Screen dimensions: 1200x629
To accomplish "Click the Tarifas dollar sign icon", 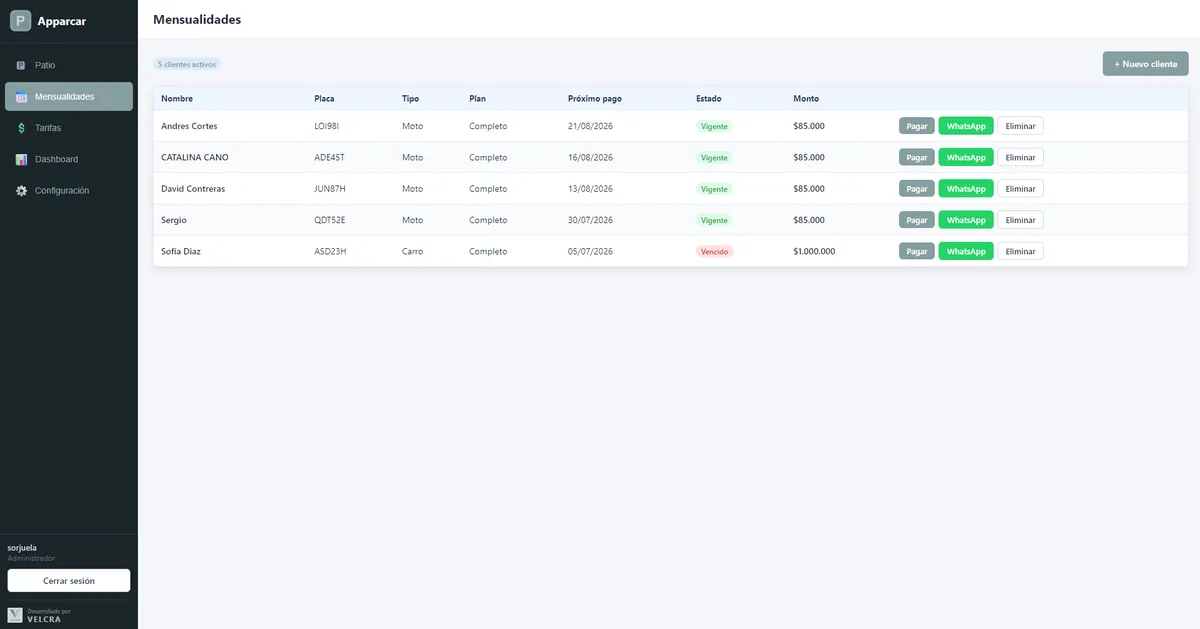I will coord(21,128).
